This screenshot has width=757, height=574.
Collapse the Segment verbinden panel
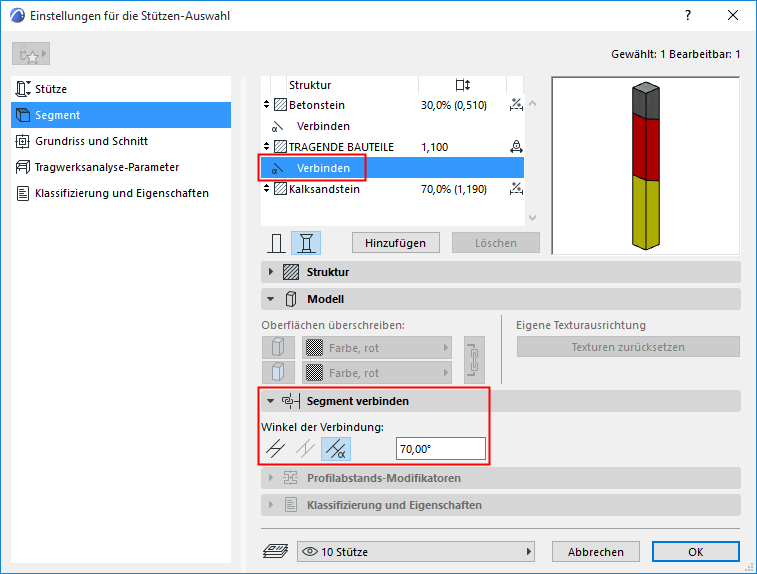click(x=271, y=401)
